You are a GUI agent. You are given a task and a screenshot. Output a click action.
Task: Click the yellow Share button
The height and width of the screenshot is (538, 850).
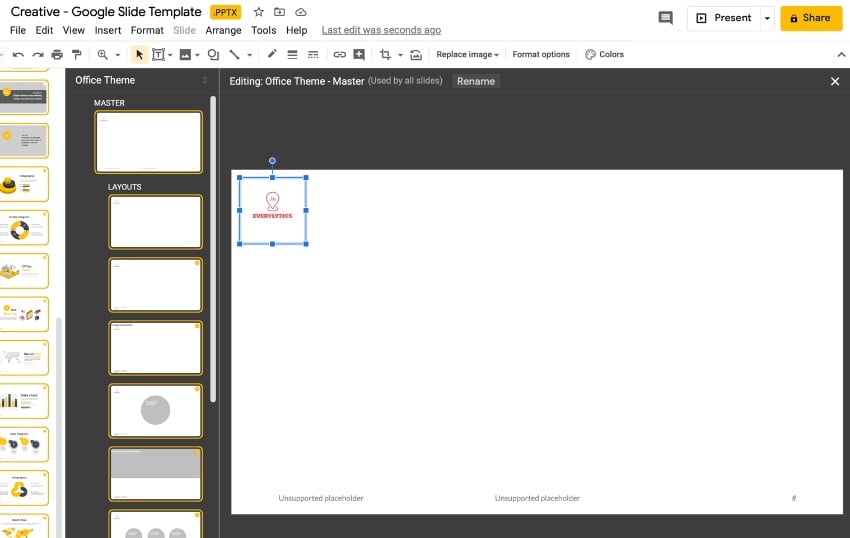[810, 18]
